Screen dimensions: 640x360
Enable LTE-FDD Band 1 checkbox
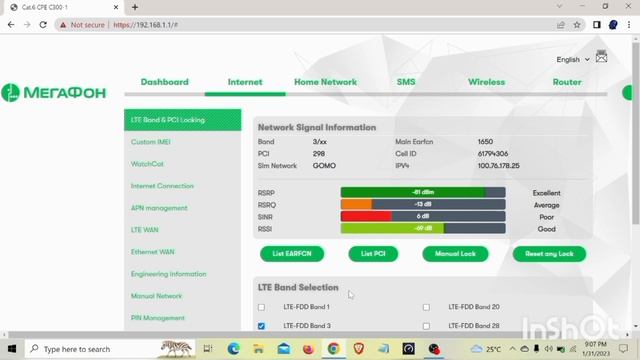point(262,307)
